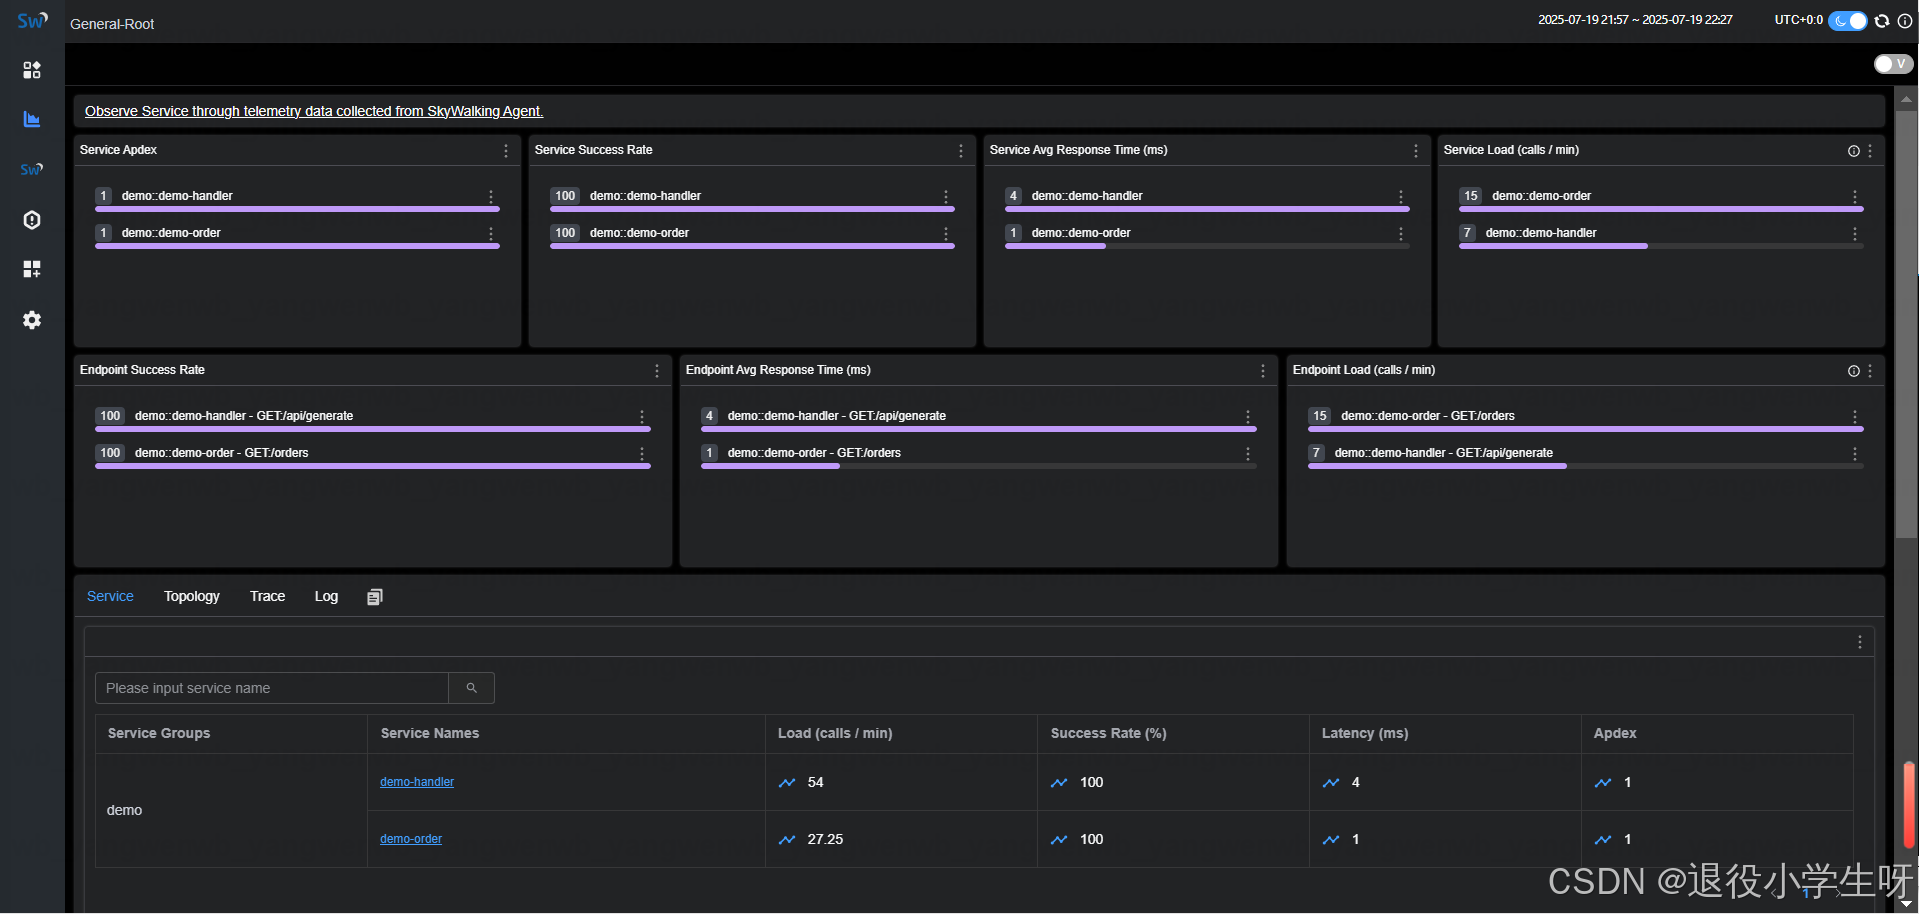Open the chart dashboard sidebar icon
This screenshot has width=1919, height=914.
point(32,119)
